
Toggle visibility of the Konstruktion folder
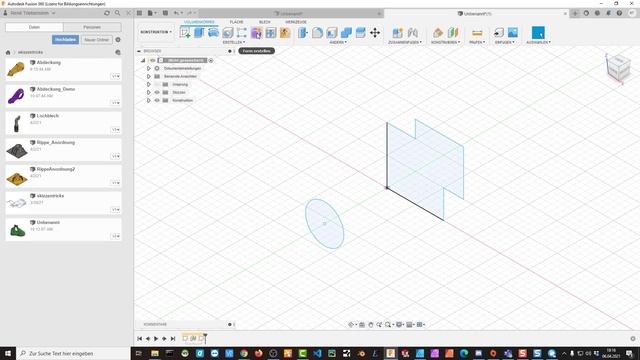click(x=157, y=100)
